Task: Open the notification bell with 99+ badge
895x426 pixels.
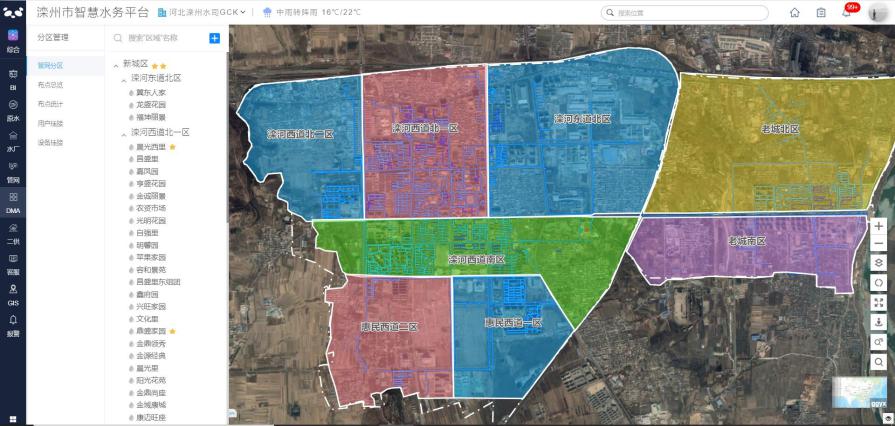Action: 846,13
